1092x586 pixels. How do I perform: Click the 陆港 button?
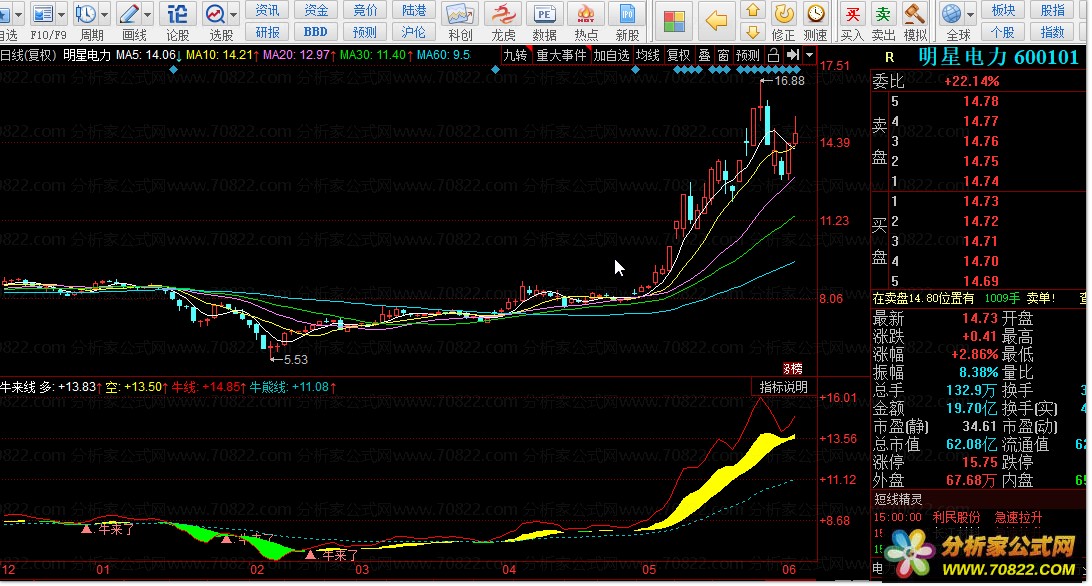(414, 10)
